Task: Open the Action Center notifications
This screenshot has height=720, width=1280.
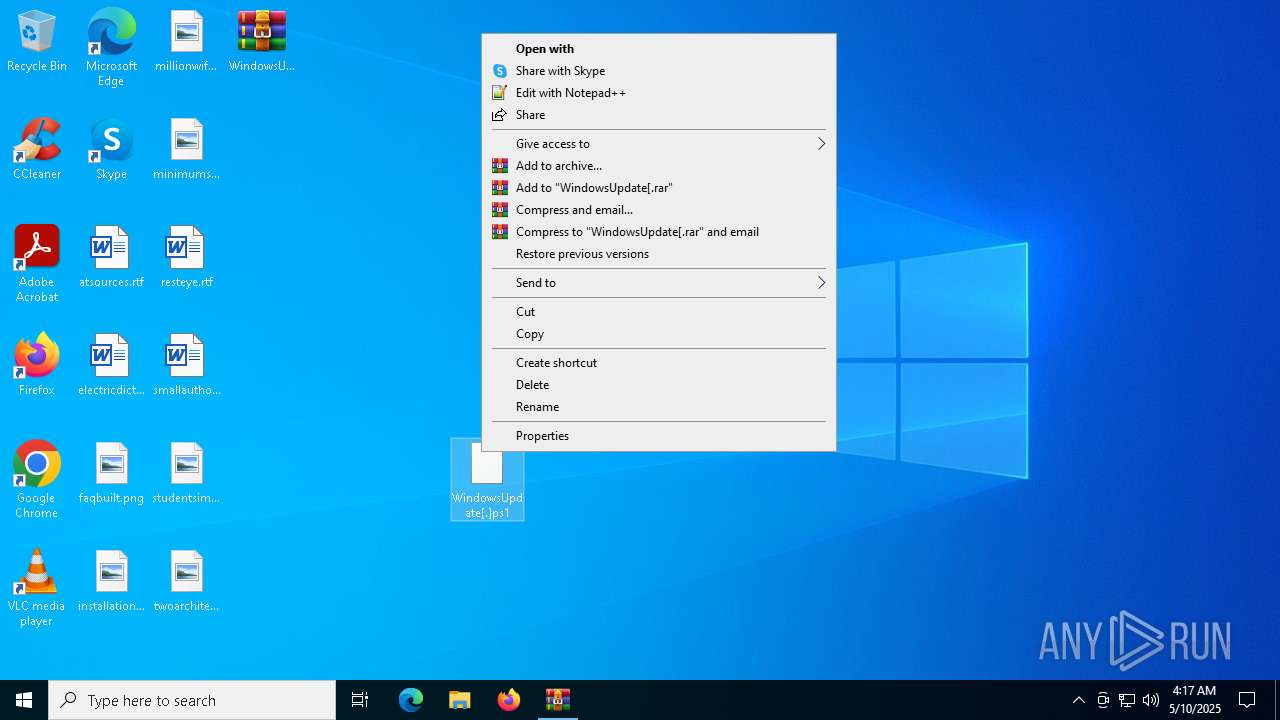Action: [1247, 700]
